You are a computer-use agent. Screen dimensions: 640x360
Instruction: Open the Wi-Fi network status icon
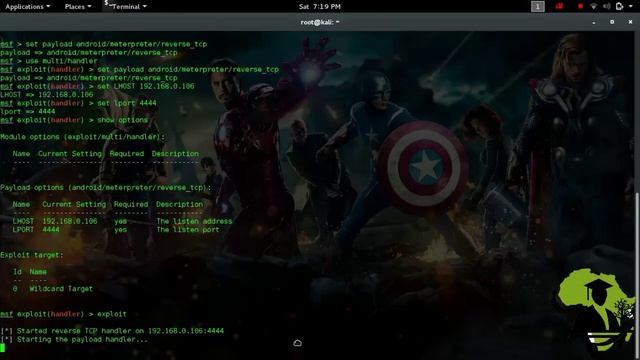[x=594, y=7]
